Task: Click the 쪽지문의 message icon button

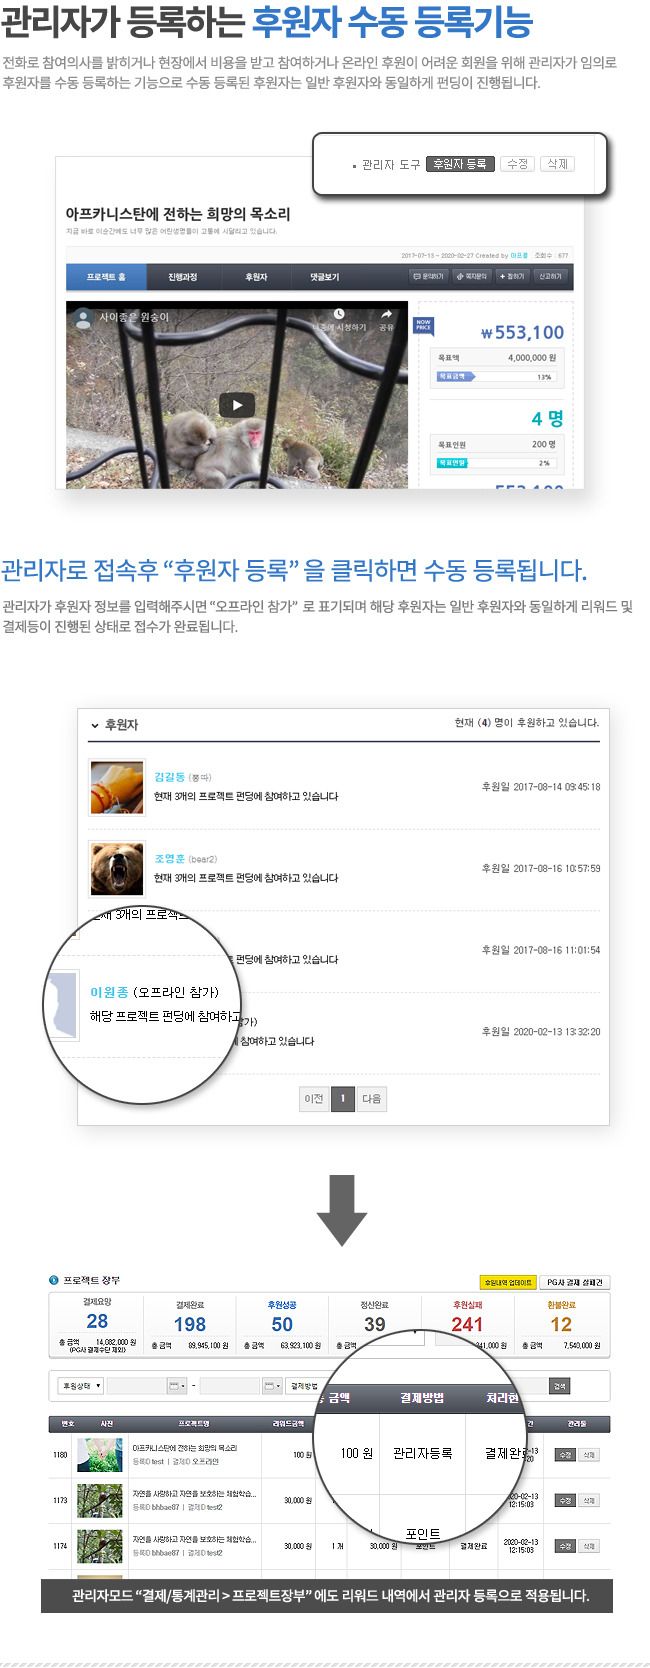Action: (x=471, y=276)
